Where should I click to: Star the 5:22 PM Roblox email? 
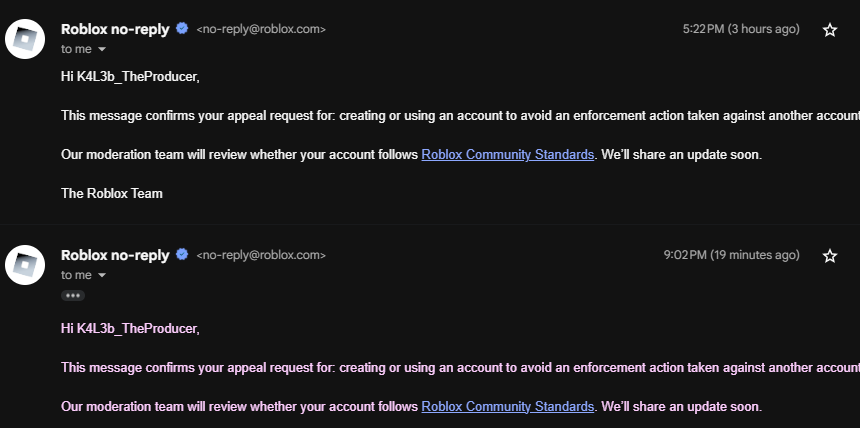829,30
